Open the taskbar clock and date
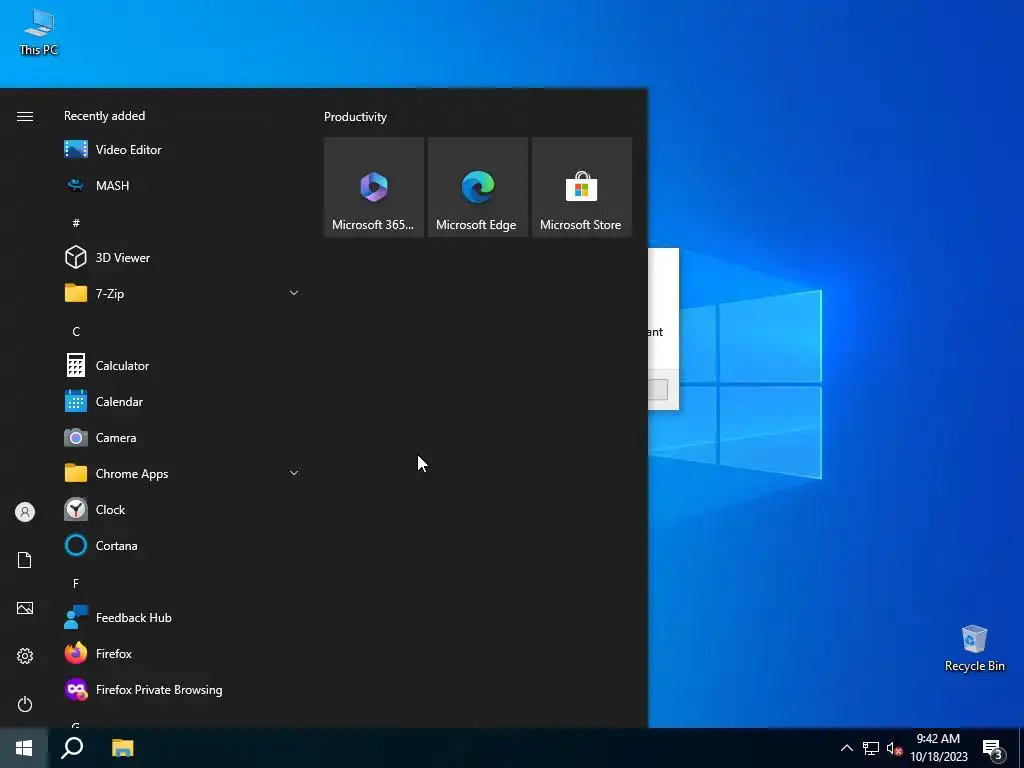 point(938,748)
